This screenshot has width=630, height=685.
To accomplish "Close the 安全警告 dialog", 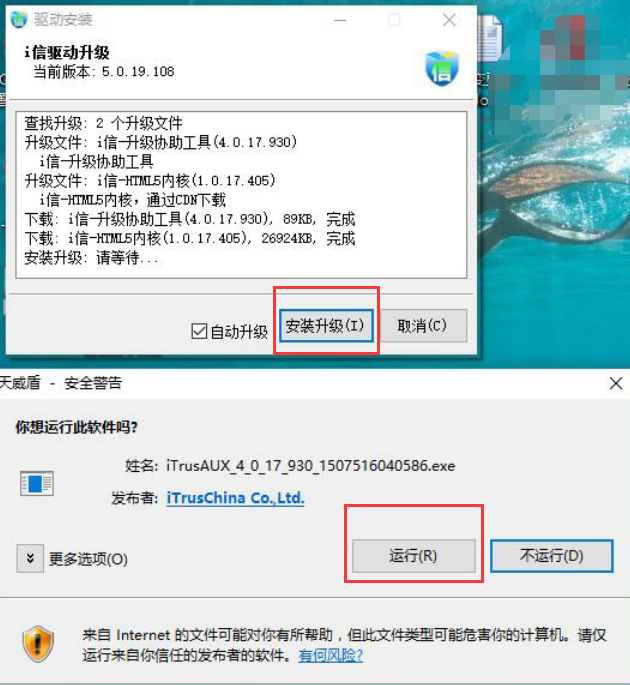I will pos(616,384).
